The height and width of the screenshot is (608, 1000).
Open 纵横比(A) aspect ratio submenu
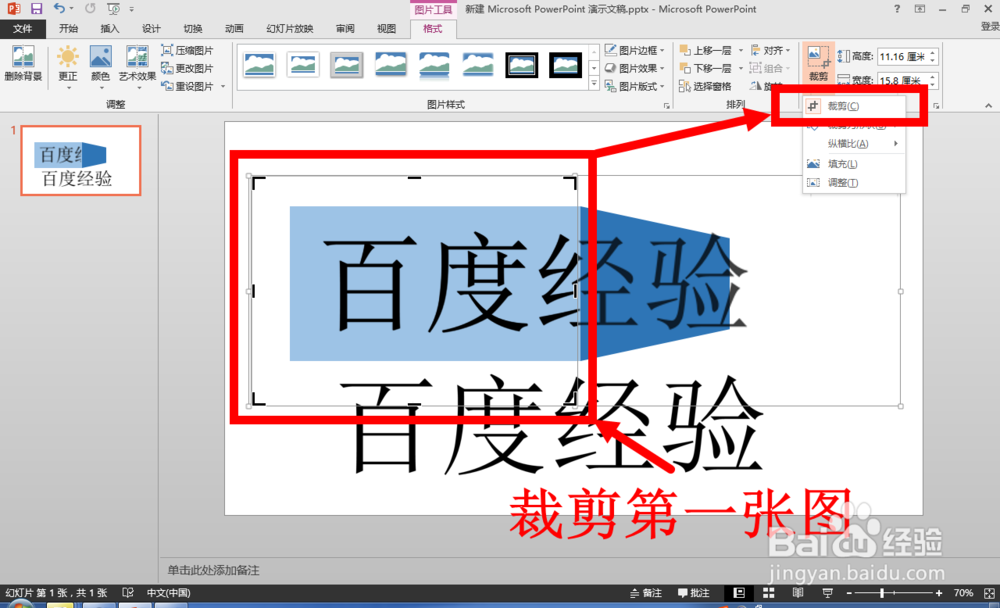pyautogui.click(x=854, y=144)
